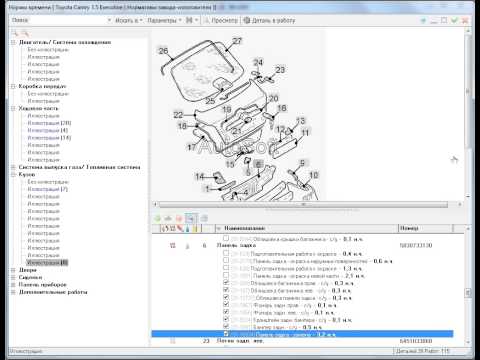Click the first magnifier icon above the tree

15,33
